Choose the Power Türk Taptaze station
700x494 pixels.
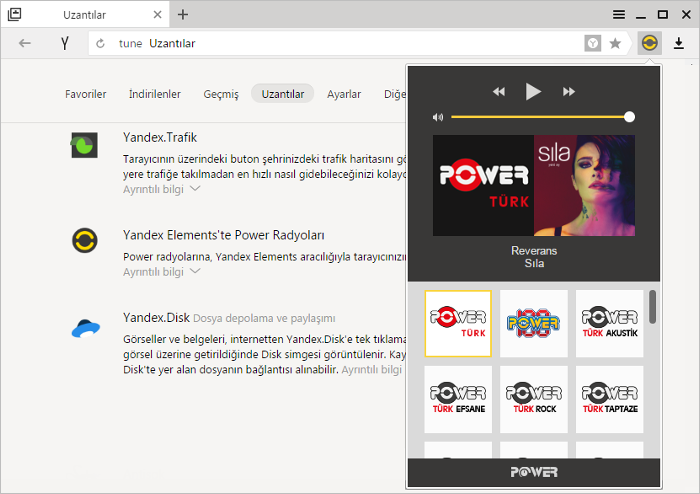coord(609,399)
